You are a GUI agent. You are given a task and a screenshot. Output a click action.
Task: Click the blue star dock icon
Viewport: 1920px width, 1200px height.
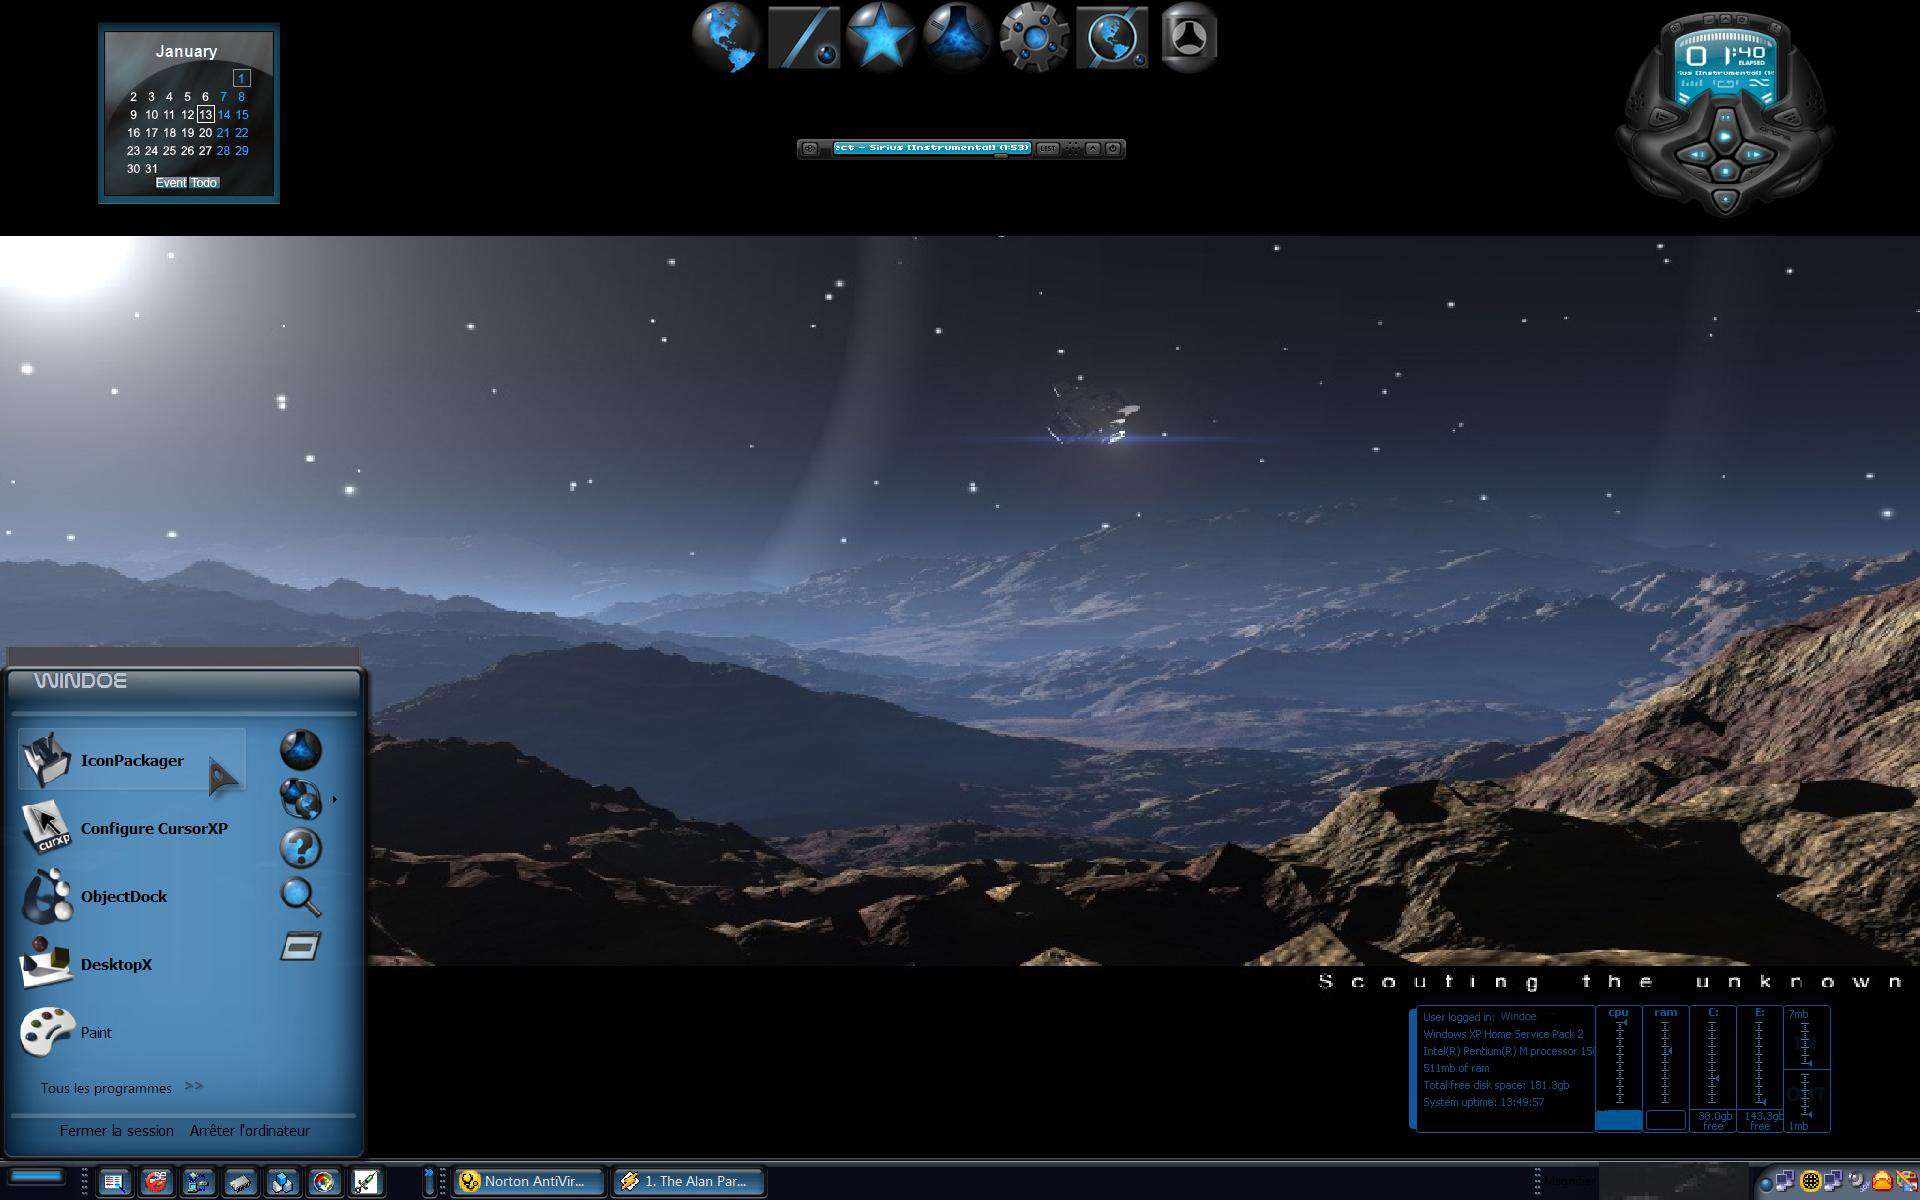880,37
